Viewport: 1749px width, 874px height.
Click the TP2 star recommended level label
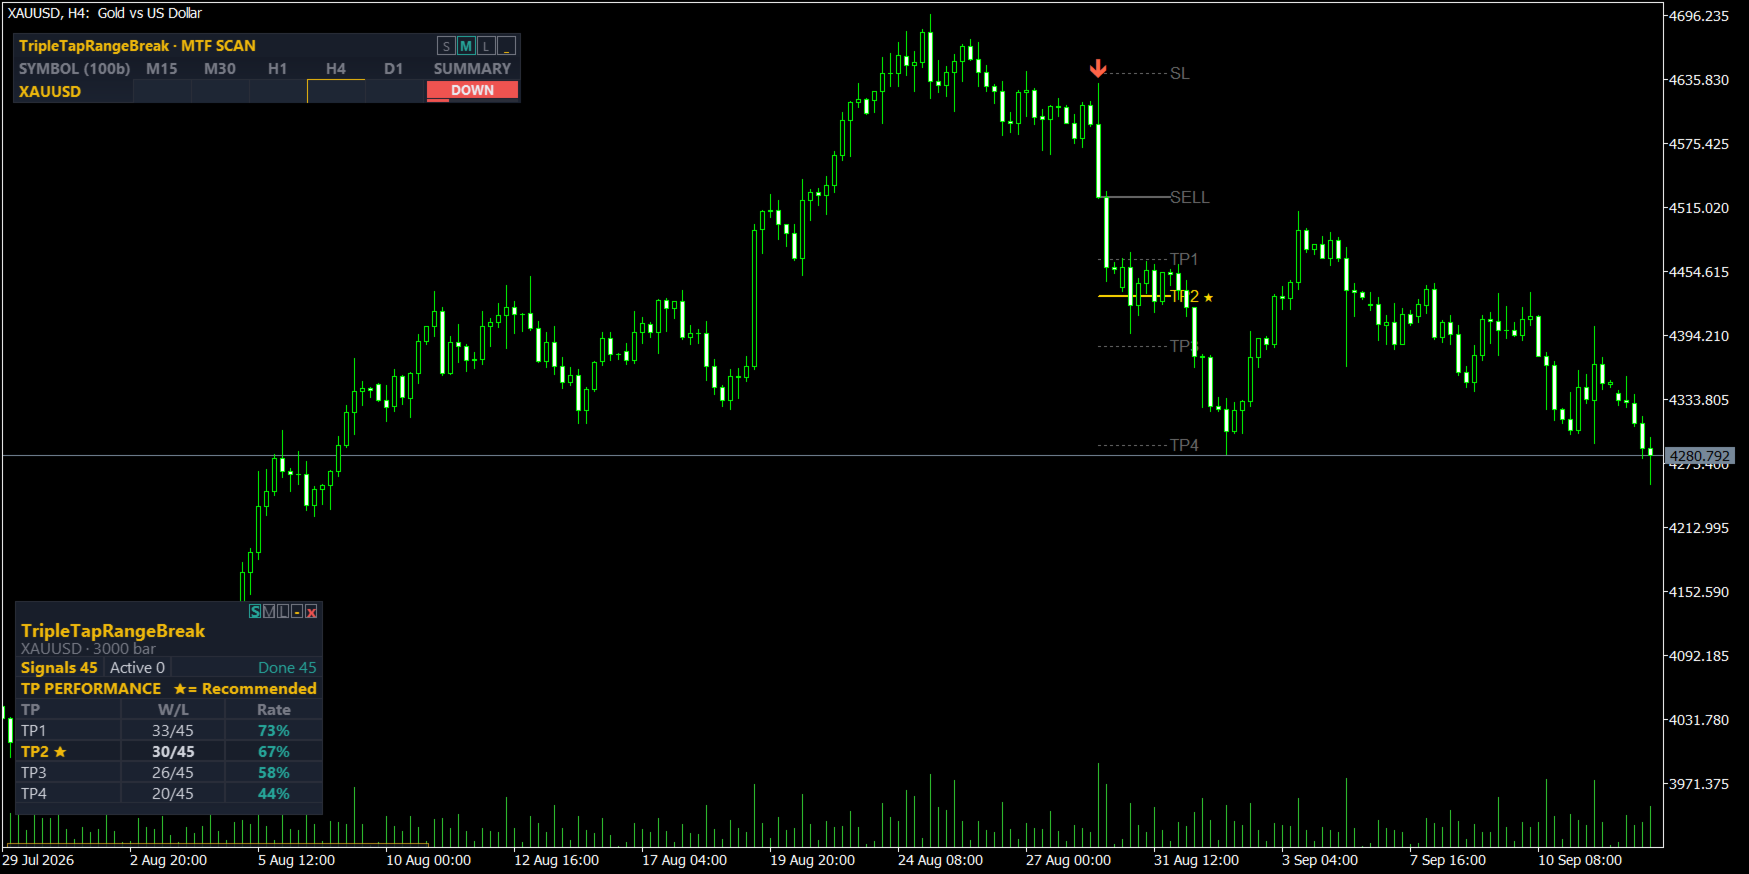pyautogui.click(x=1192, y=297)
